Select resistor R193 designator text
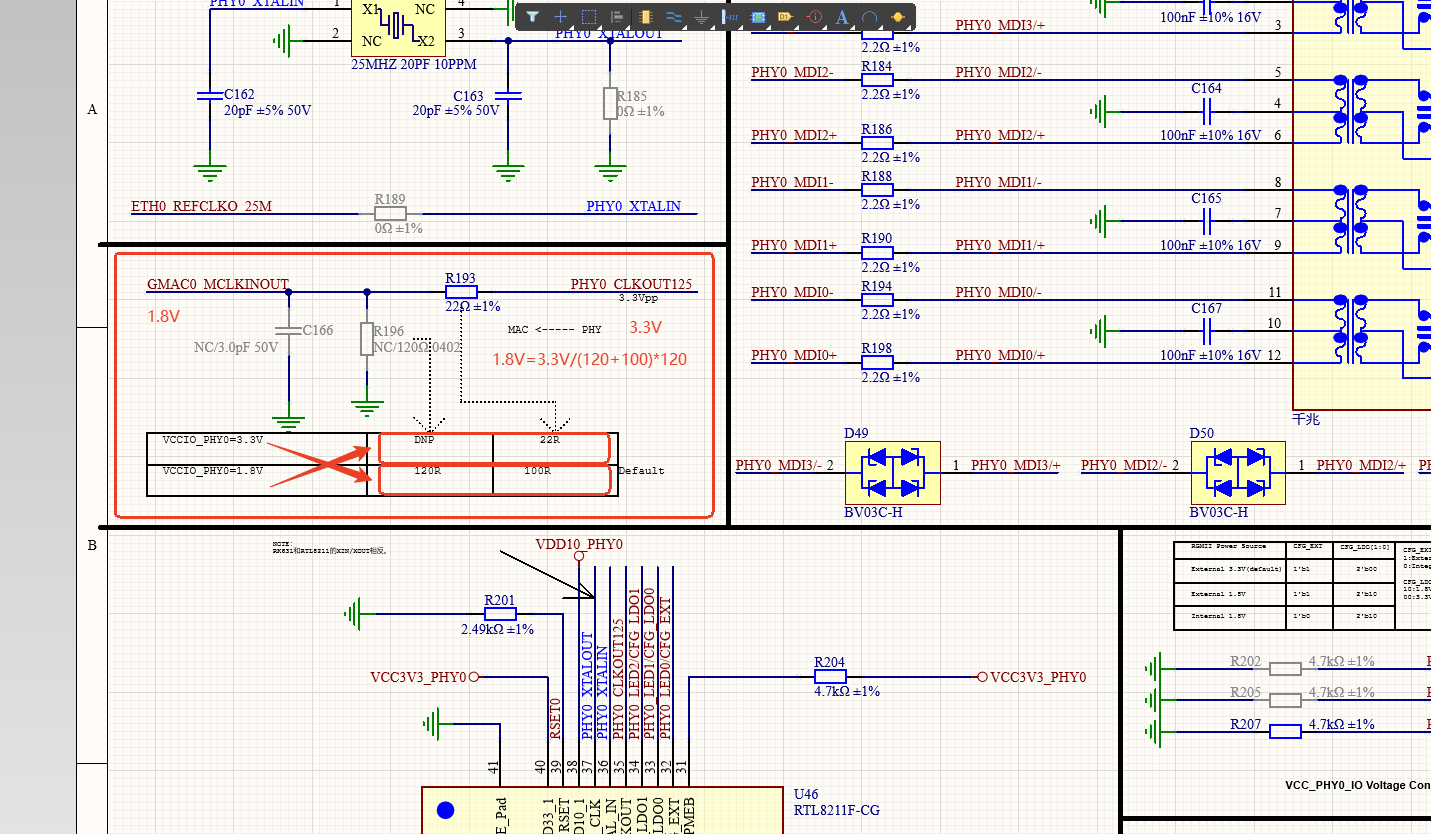This screenshot has height=834, width=1431. point(460,279)
